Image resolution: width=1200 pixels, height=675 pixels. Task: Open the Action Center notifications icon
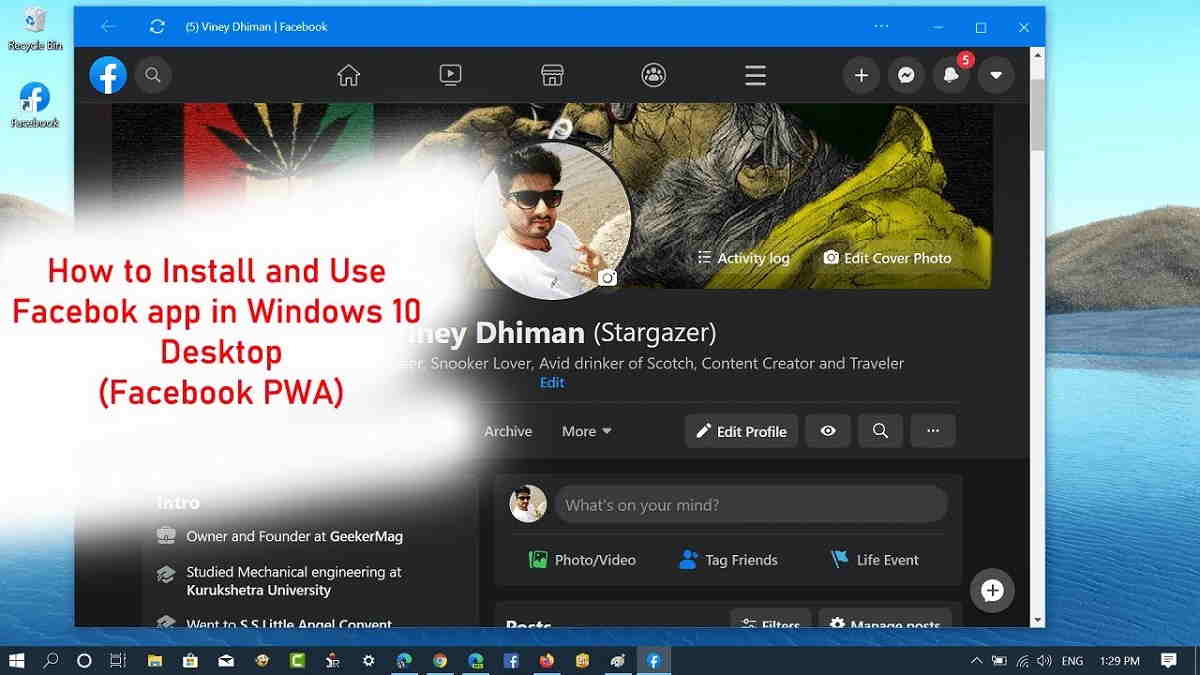point(1168,660)
